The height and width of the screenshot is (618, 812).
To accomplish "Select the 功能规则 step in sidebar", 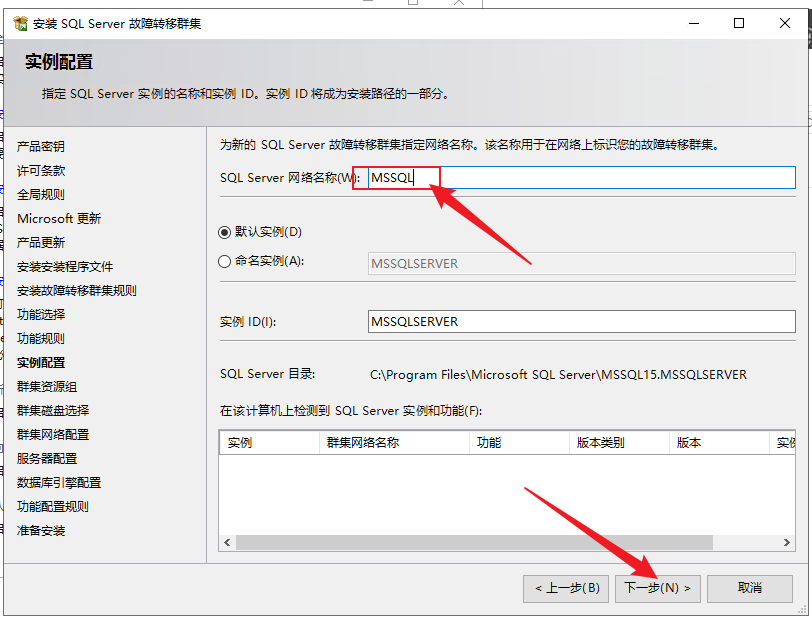I will click(x=41, y=339).
